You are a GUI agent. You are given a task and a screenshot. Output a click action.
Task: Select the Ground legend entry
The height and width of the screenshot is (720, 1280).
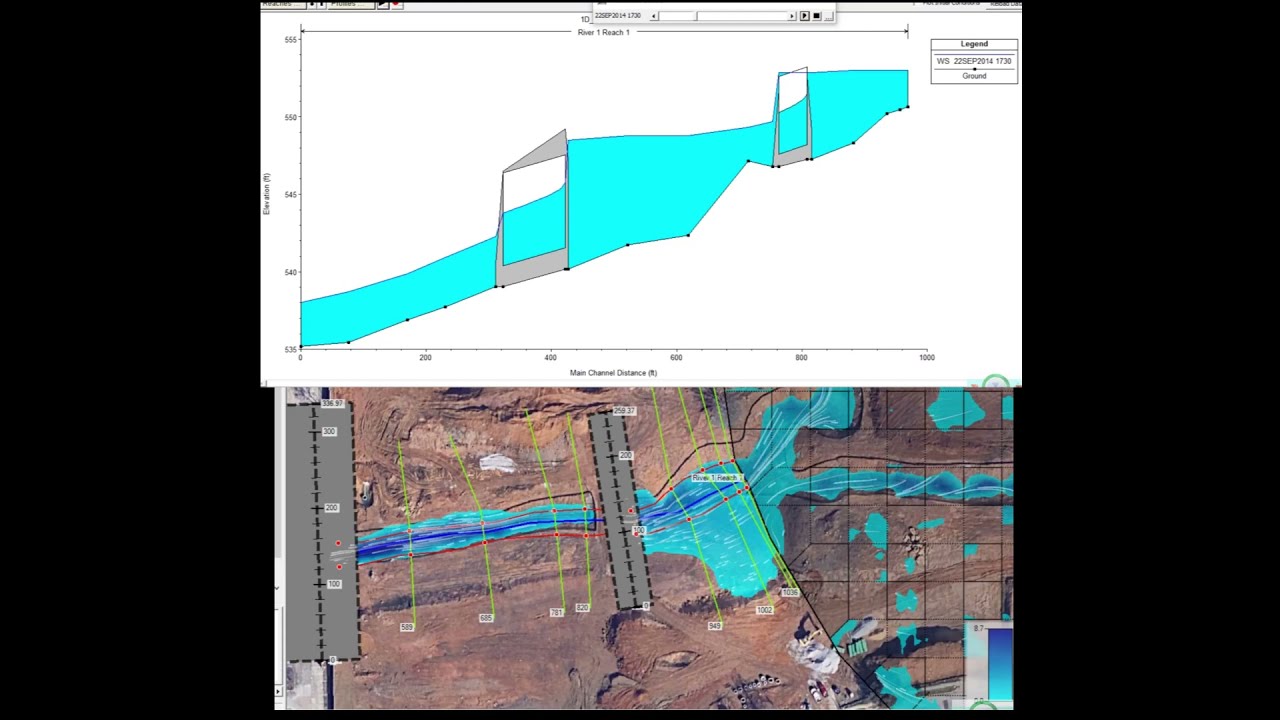tap(974, 76)
